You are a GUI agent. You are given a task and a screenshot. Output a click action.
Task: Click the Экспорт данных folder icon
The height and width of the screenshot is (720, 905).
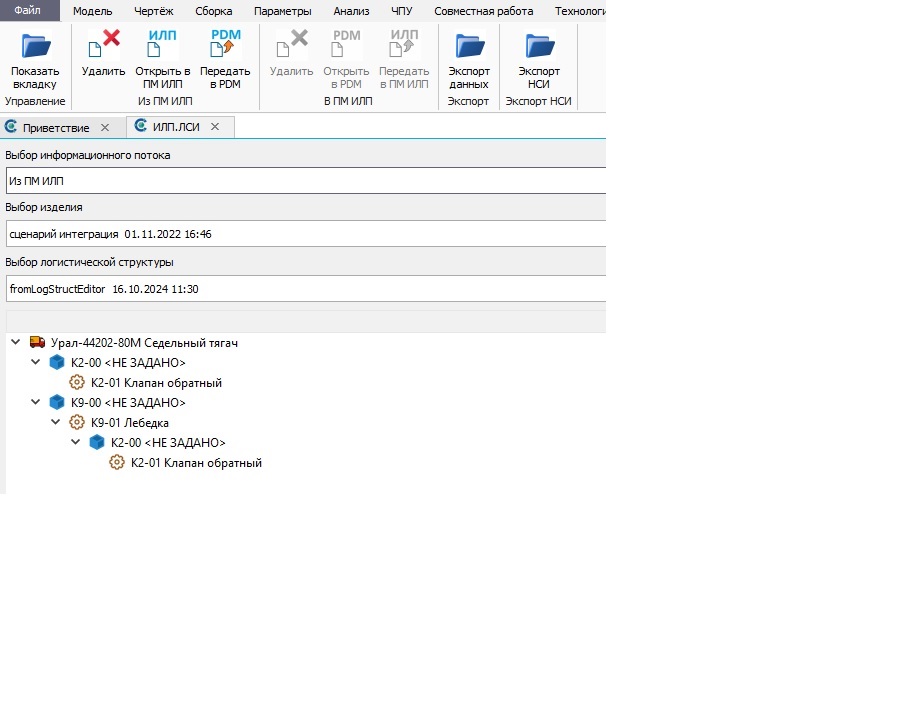click(x=469, y=46)
